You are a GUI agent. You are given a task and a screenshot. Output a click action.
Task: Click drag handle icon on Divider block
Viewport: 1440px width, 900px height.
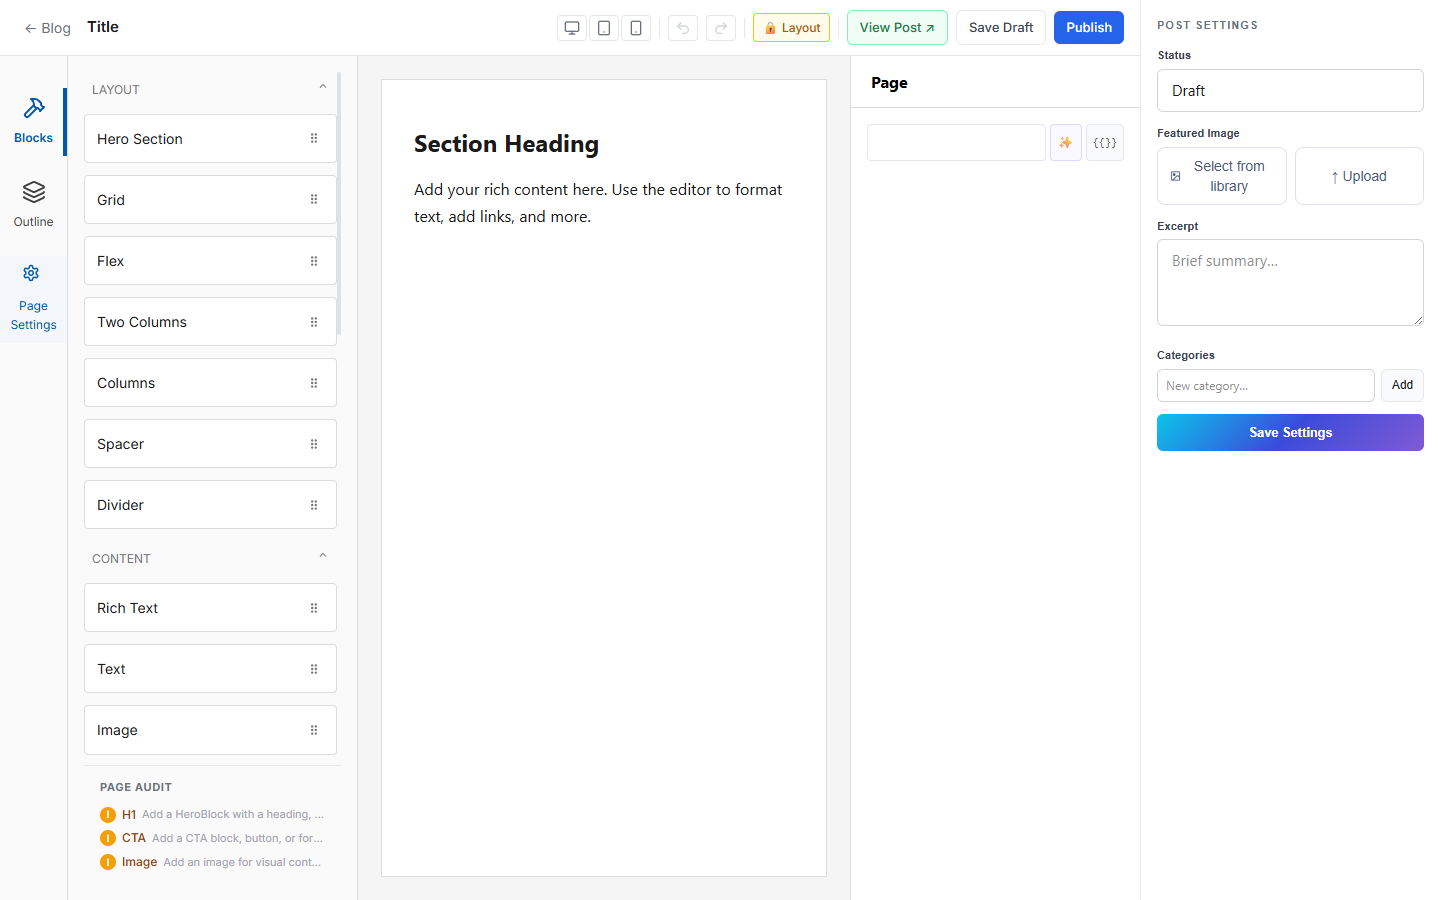(x=314, y=505)
